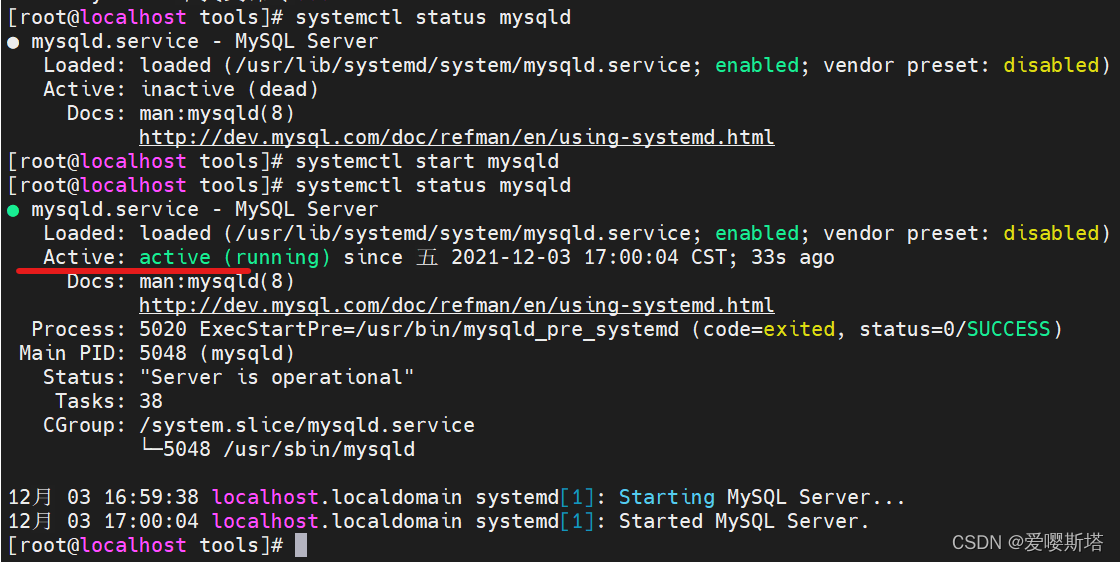Screen dimensions: 1120x562
Task: Click the "5048 /usr/sbin/mysqld" process entry
Action: pyautogui.click(x=289, y=449)
